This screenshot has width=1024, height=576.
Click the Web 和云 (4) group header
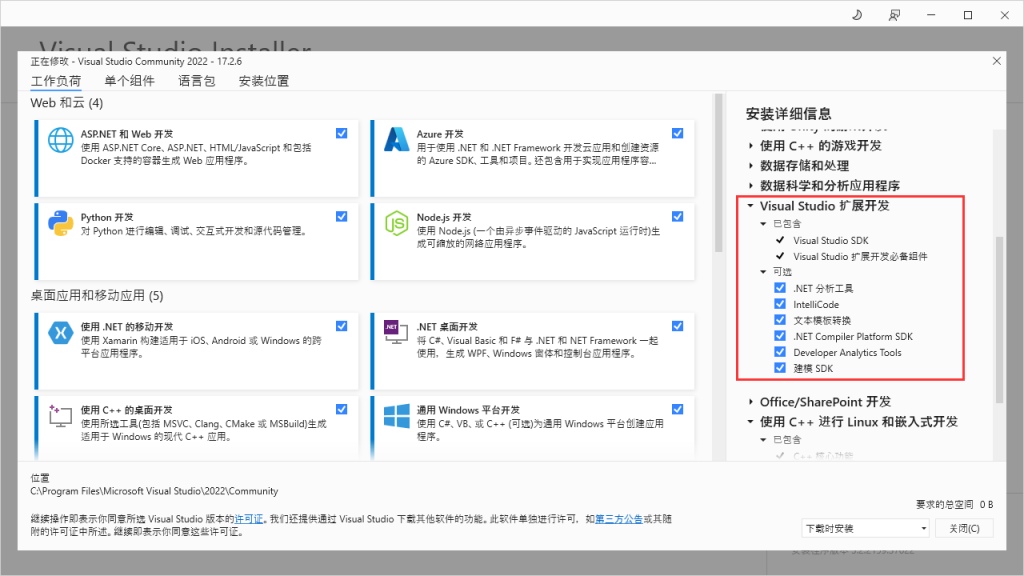coord(67,103)
